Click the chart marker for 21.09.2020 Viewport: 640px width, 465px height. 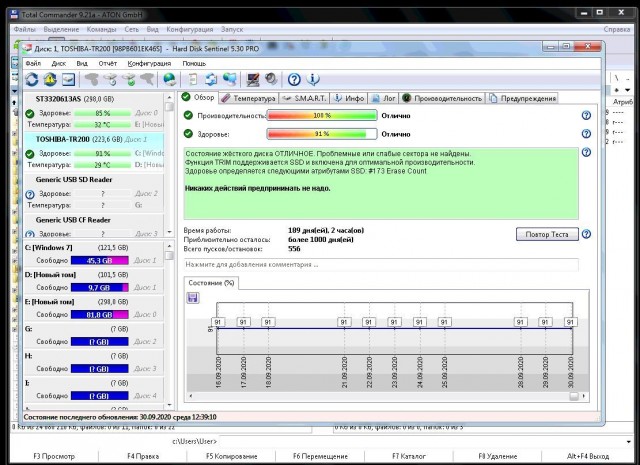click(344, 322)
